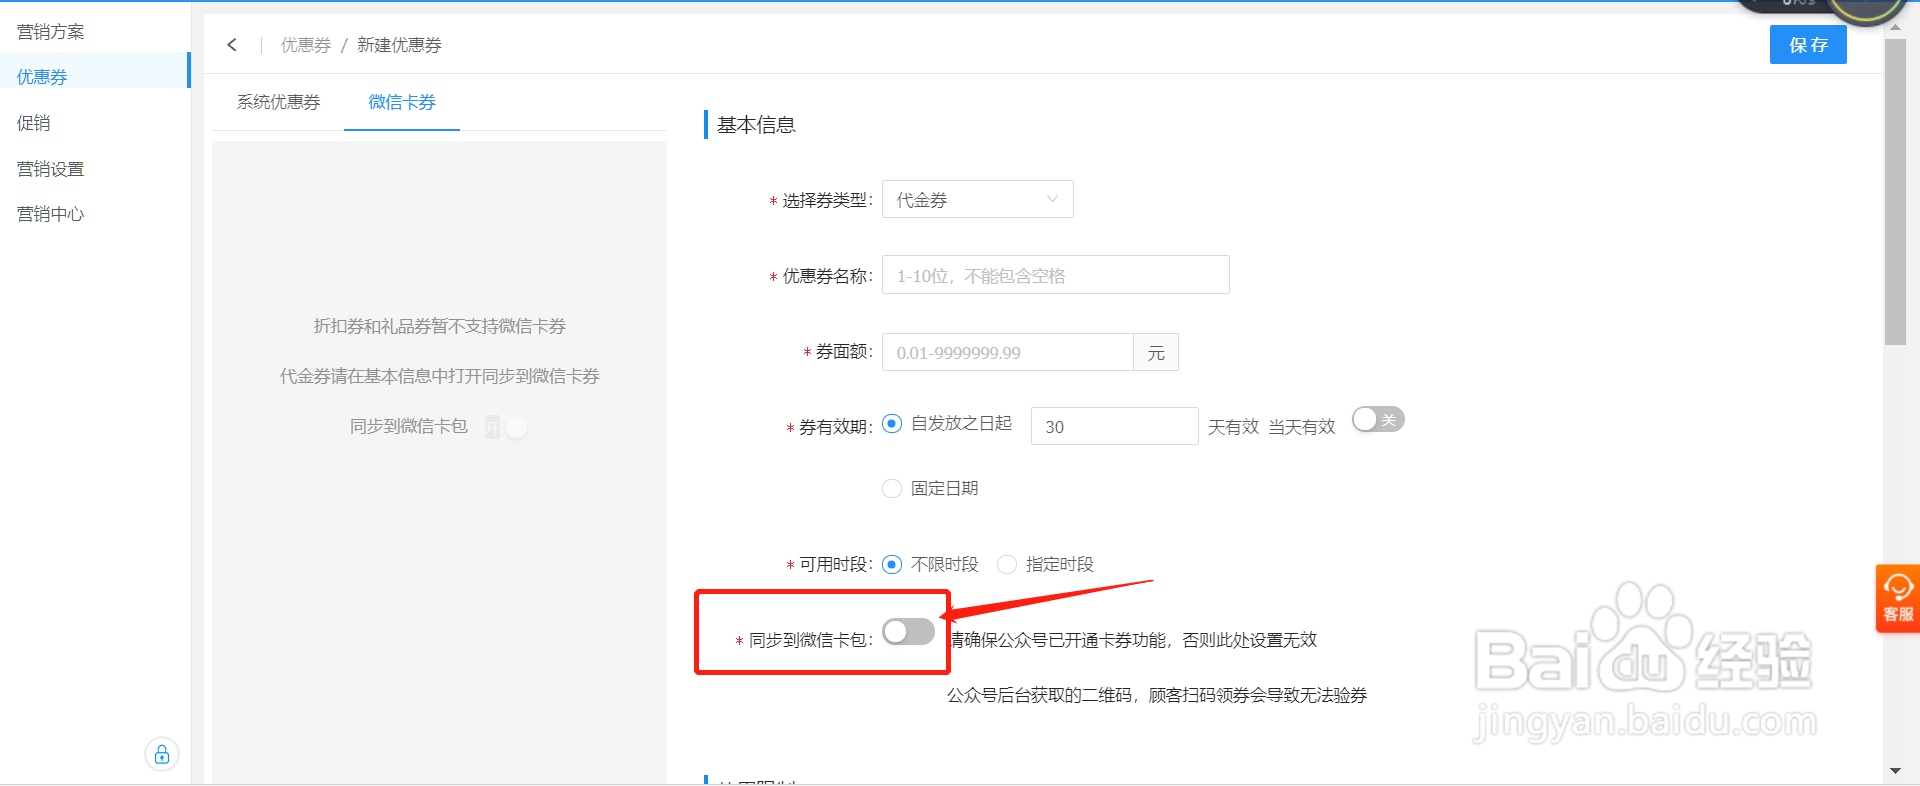Open the 选择券类型 dropdown showing 代金券

point(978,199)
